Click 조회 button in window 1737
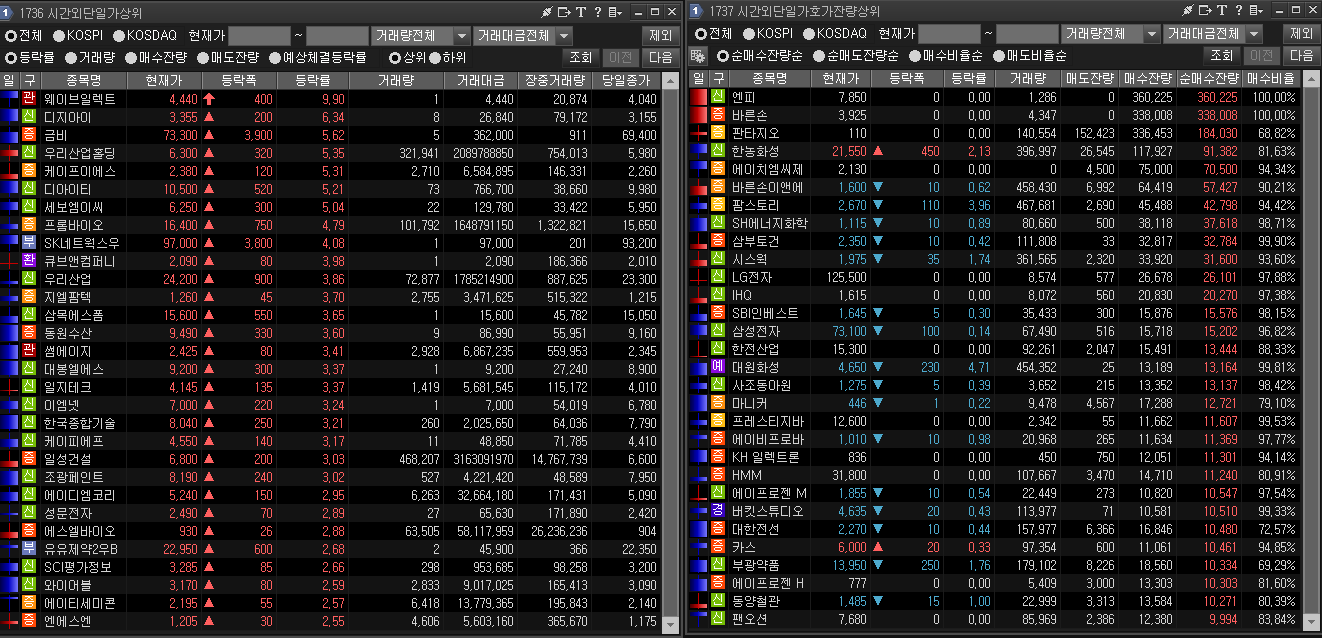The height and width of the screenshot is (638, 1322). coord(1222,55)
